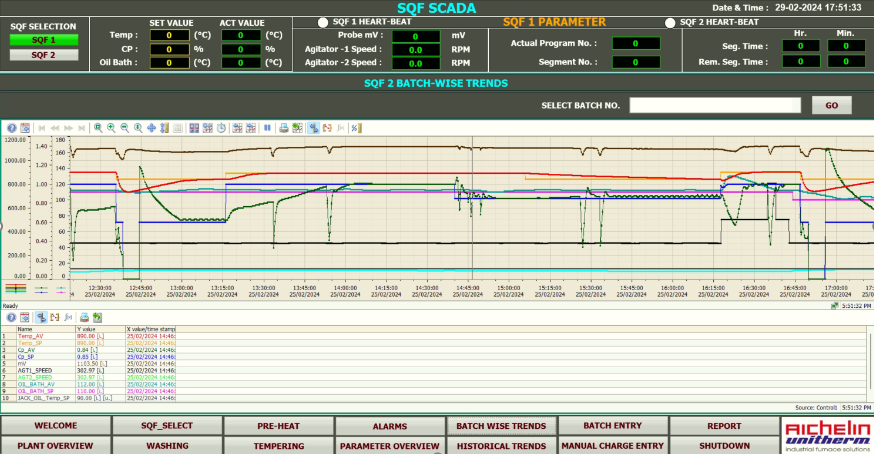Image resolution: width=874 pixels, height=454 pixels.
Task: Open the ALARMS page
Action: (389, 426)
